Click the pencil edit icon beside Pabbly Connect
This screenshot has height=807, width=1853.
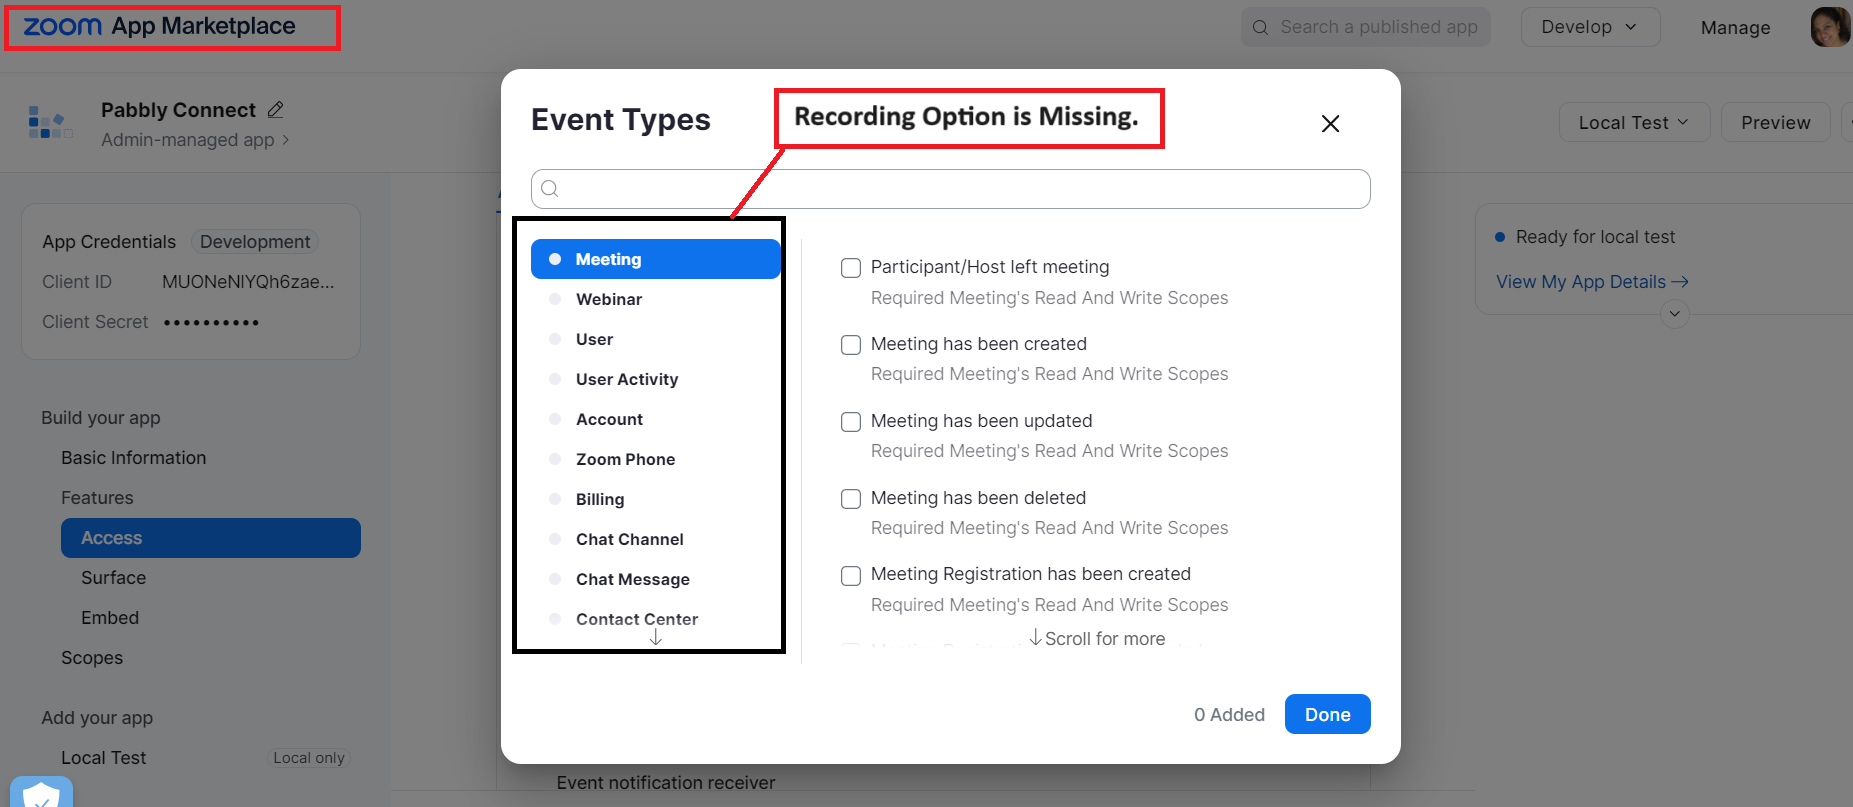point(276,110)
